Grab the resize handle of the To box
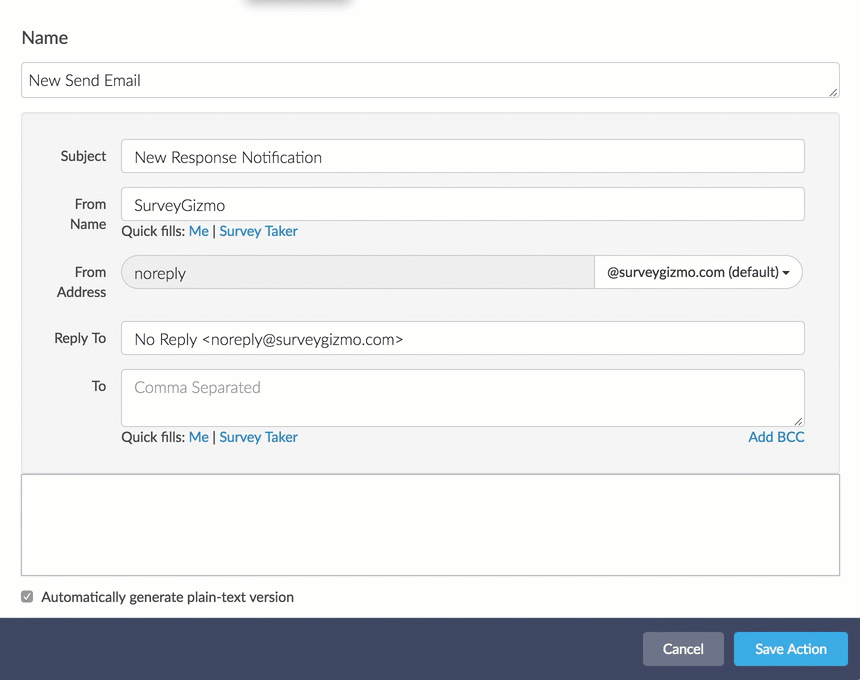The width and height of the screenshot is (860, 680). 798,421
